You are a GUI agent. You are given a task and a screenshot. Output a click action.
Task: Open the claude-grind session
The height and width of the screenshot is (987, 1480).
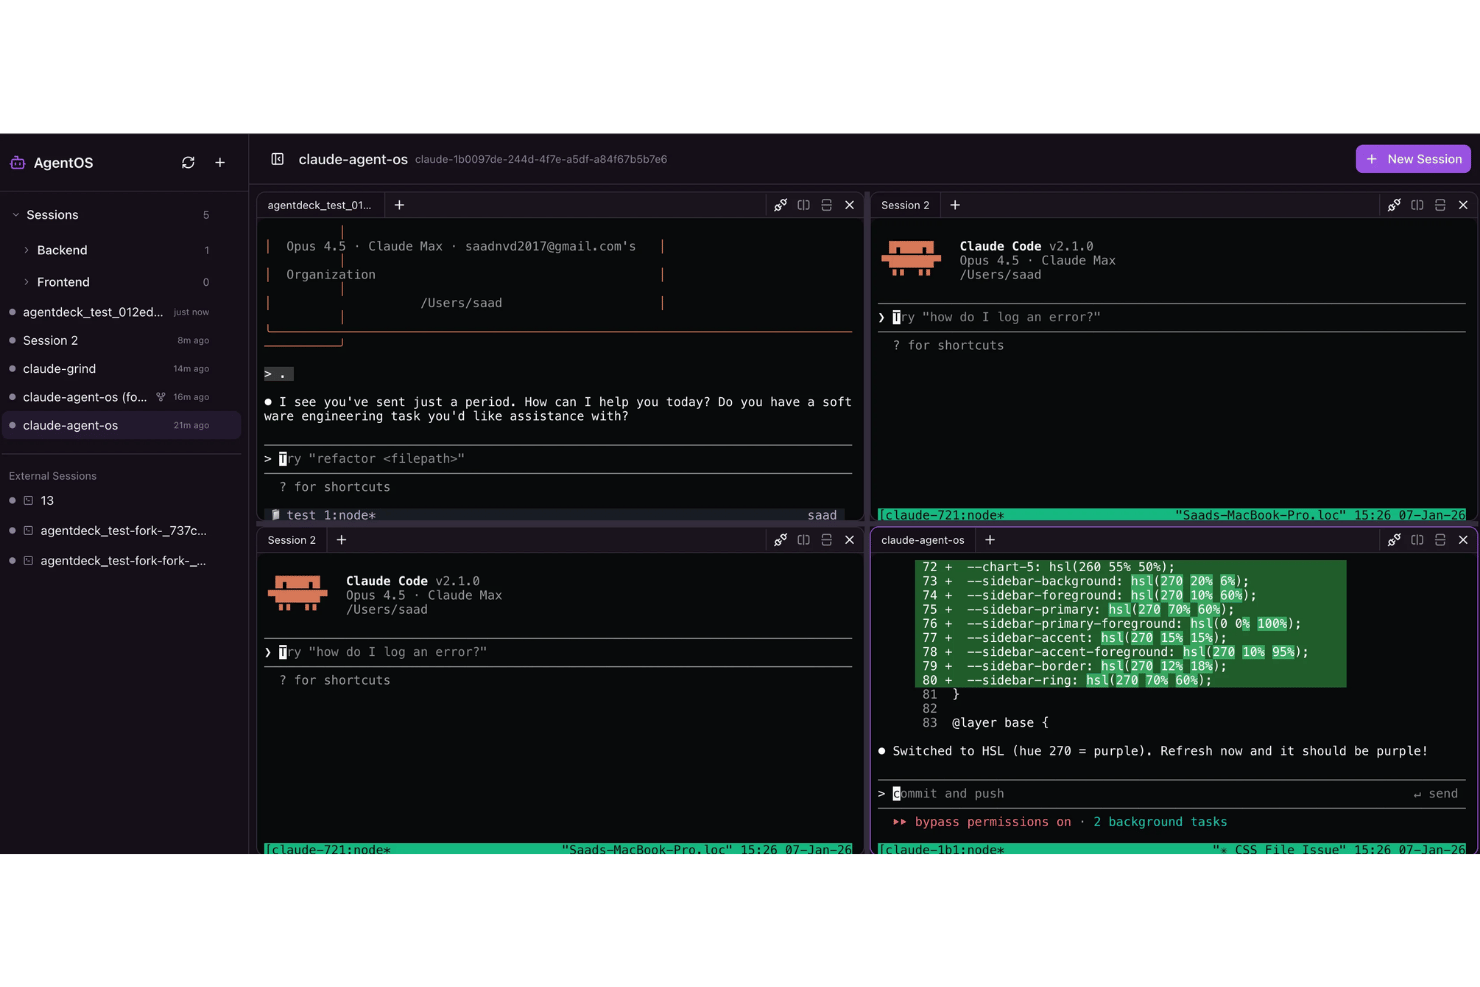120,369
